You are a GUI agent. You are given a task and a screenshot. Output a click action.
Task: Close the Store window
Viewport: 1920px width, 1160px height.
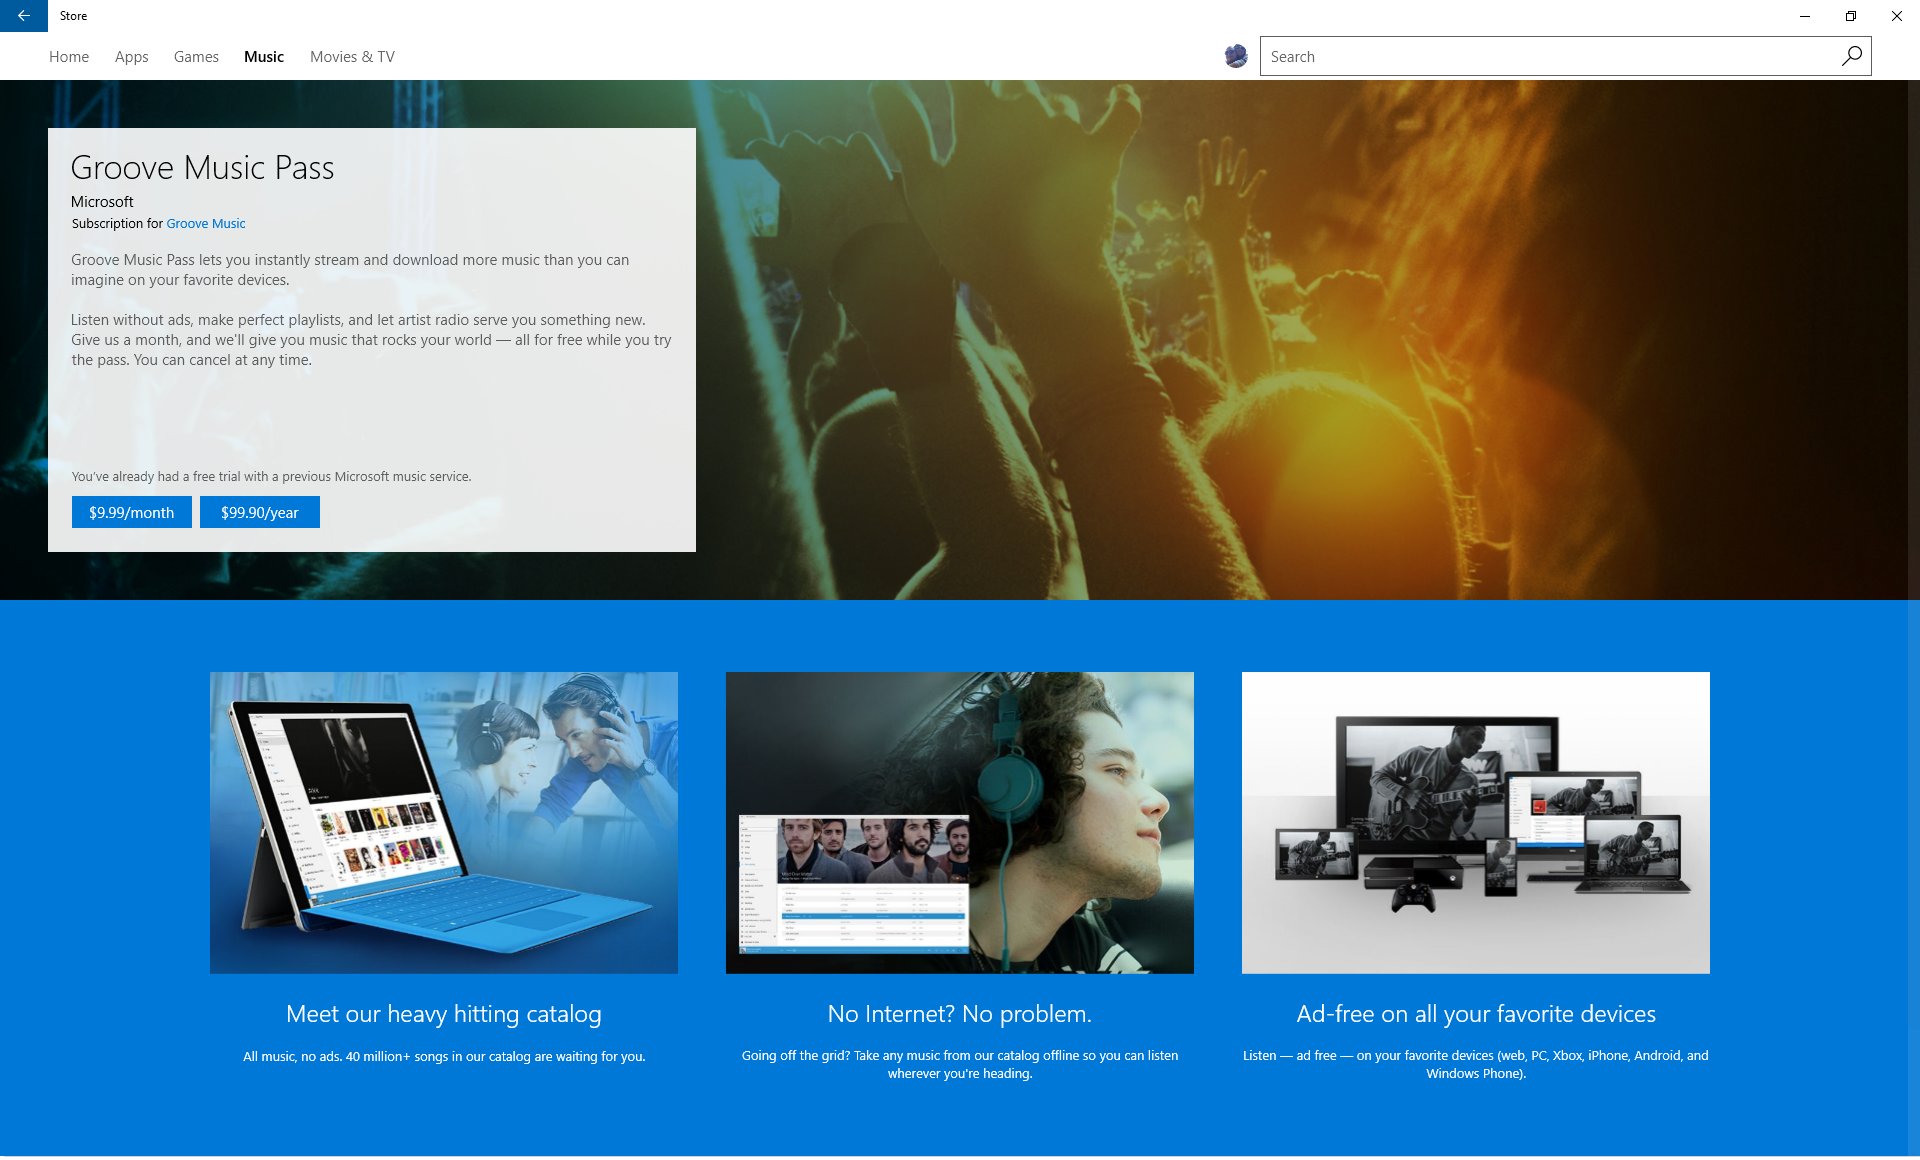[1897, 16]
